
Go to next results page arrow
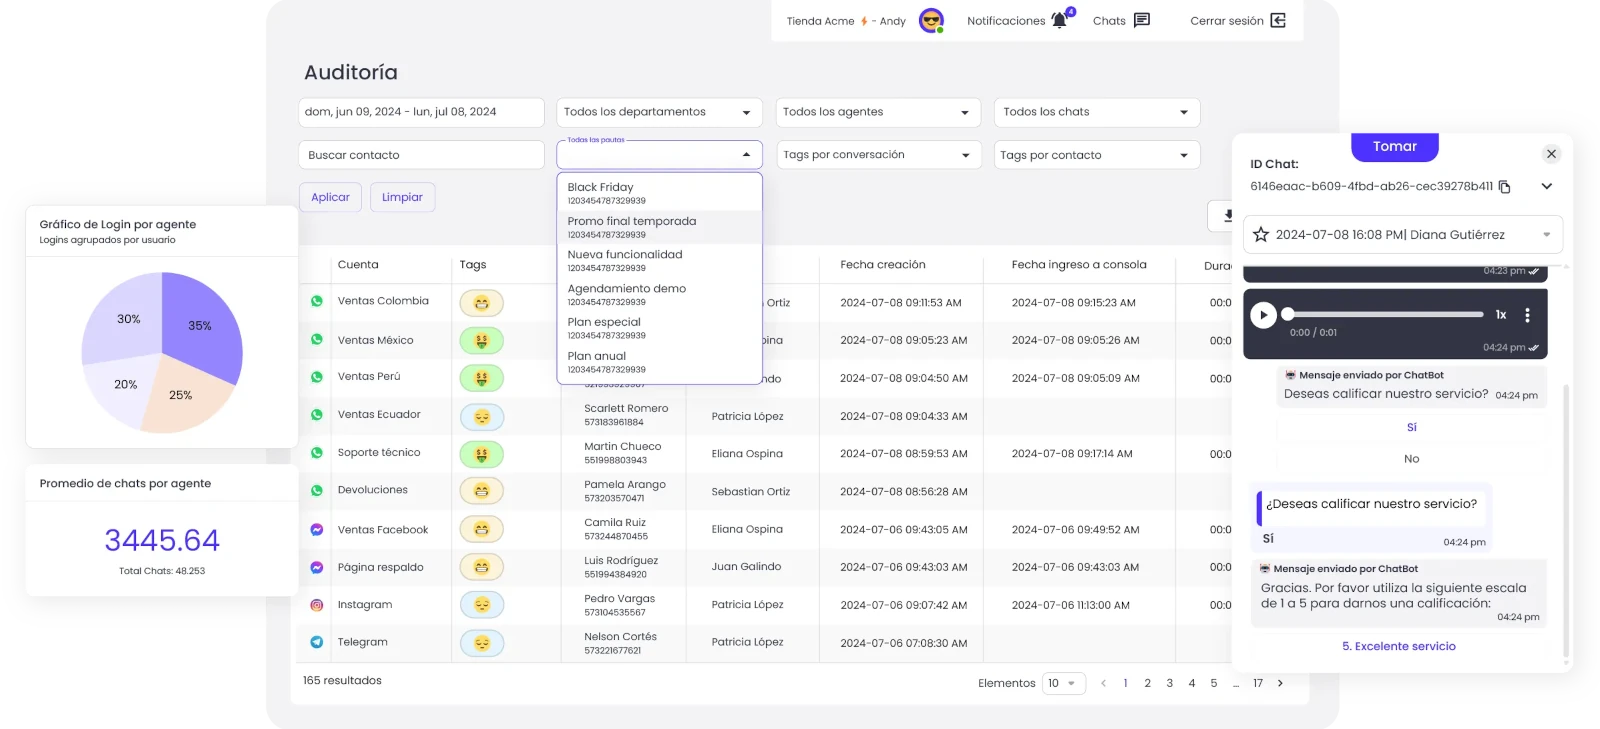(x=1280, y=684)
